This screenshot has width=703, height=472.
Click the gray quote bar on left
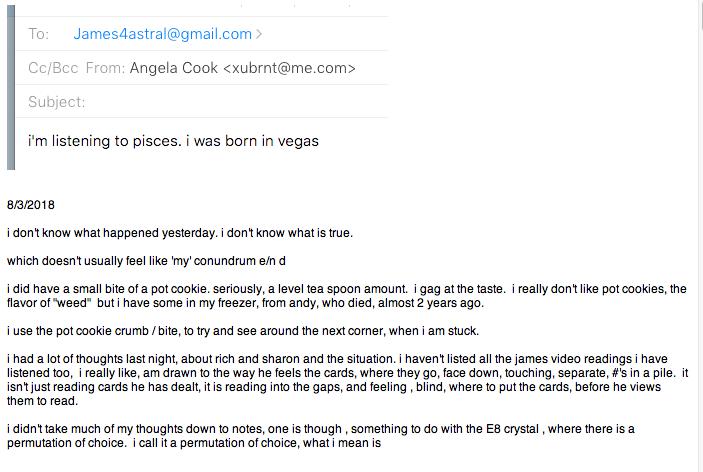[11, 87]
